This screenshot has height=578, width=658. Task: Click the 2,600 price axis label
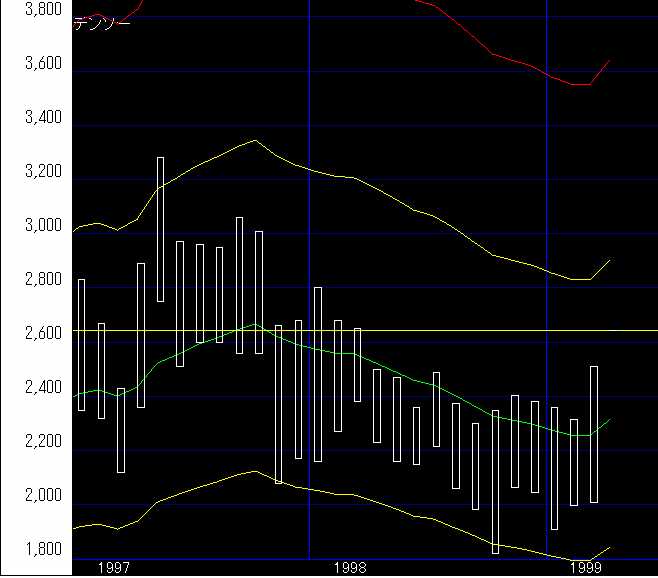click(x=42, y=334)
